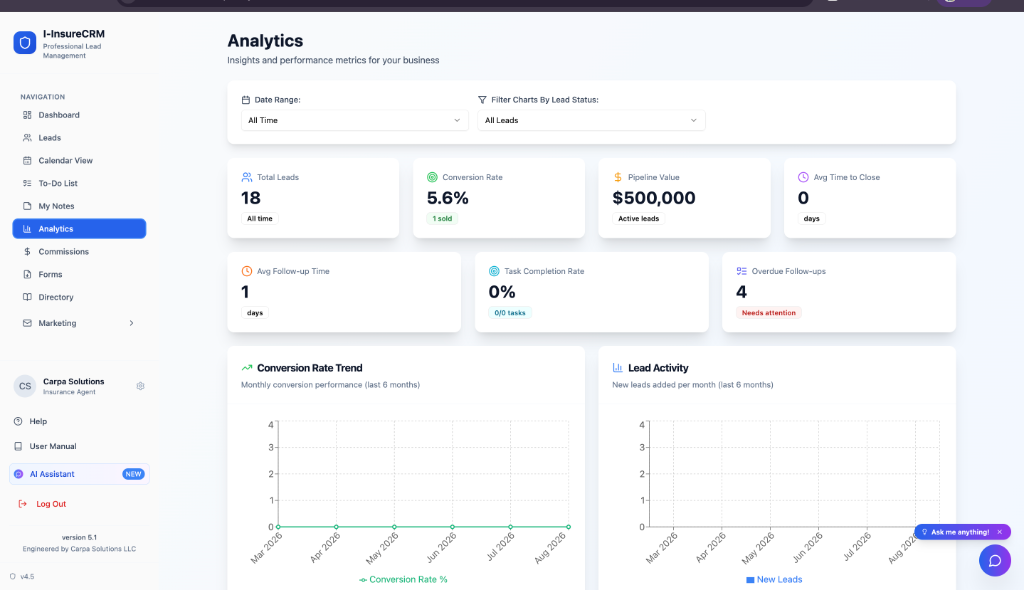Open profile settings gear next to Carpa Solutions
1024x590 pixels.
pyautogui.click(x=140, y=386)
